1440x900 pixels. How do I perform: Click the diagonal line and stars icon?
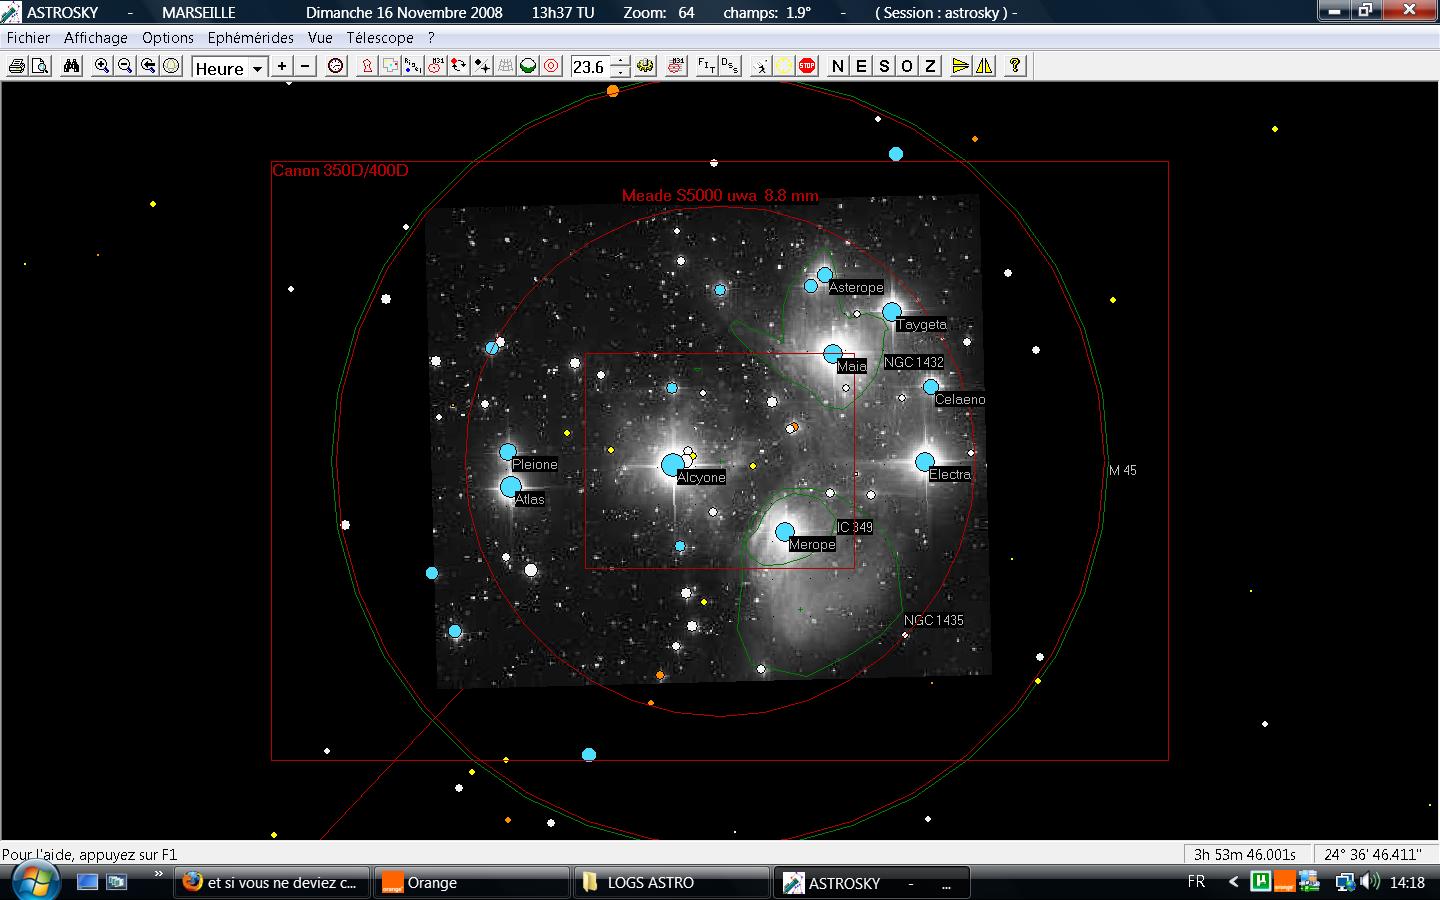482,66
